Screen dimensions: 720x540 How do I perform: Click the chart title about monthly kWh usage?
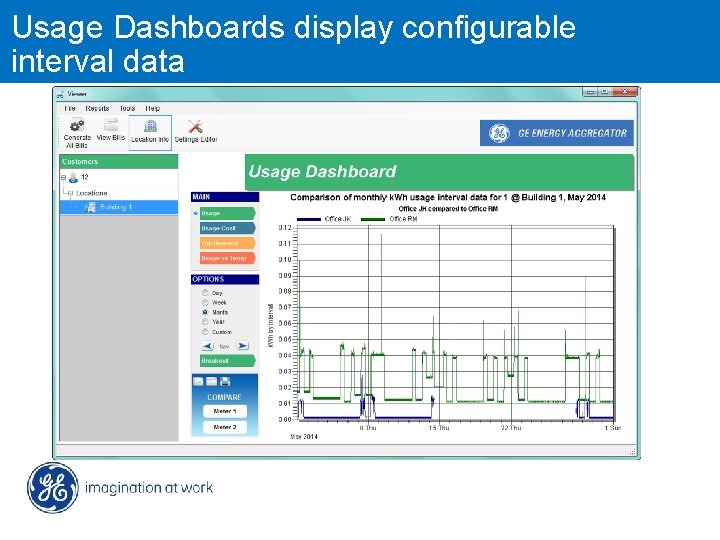coord(448,197)
